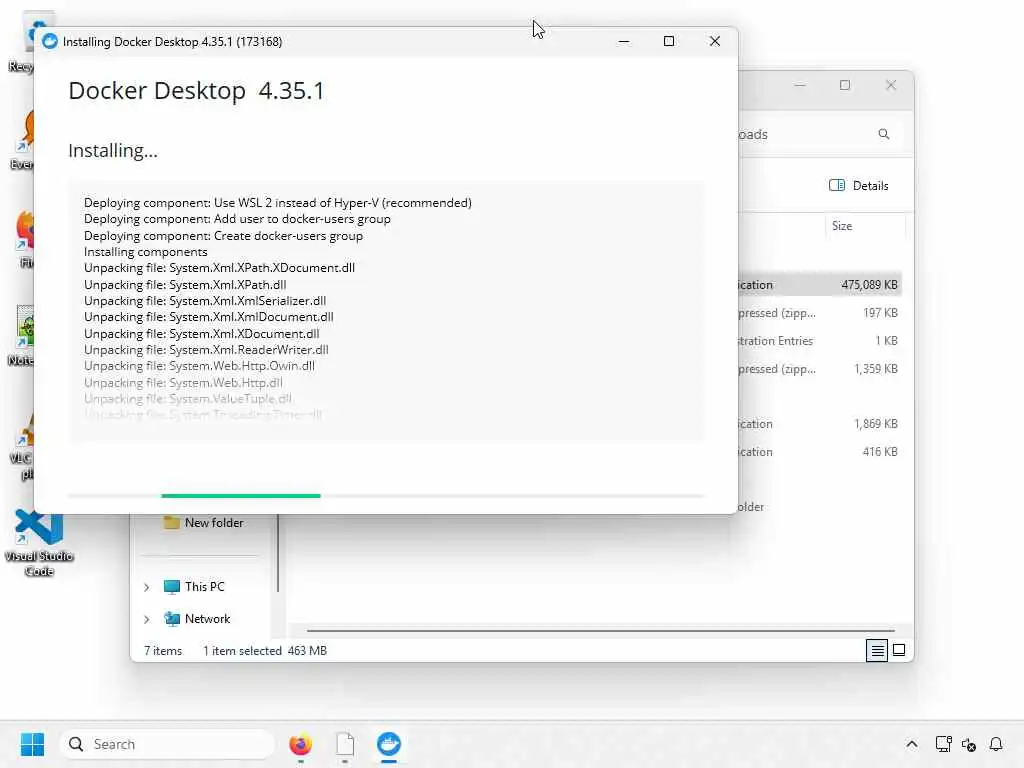Click the 'Unpacking file: System.Xml.ReaderWriter.dll' log line
The image size is (1024, 768).
[206, 349]
